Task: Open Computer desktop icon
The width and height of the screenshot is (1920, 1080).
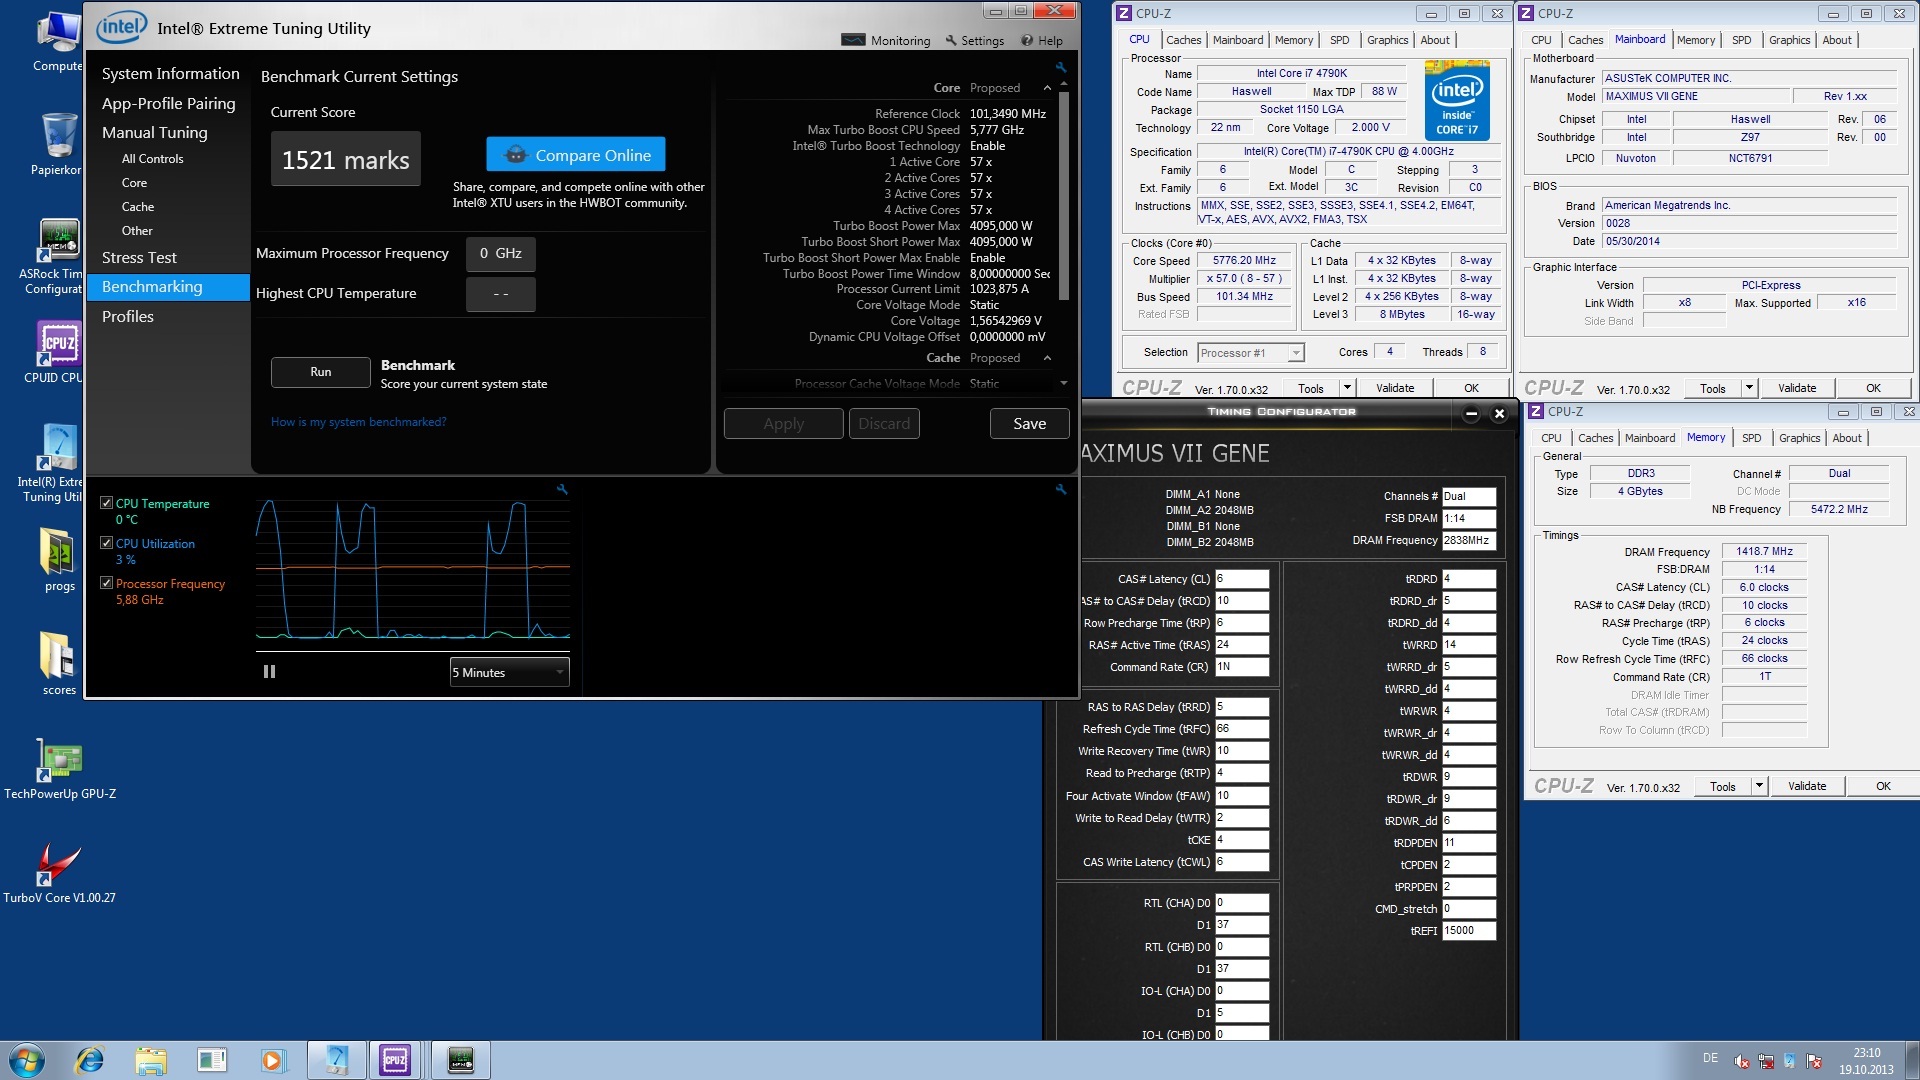Action: [58, 40]
